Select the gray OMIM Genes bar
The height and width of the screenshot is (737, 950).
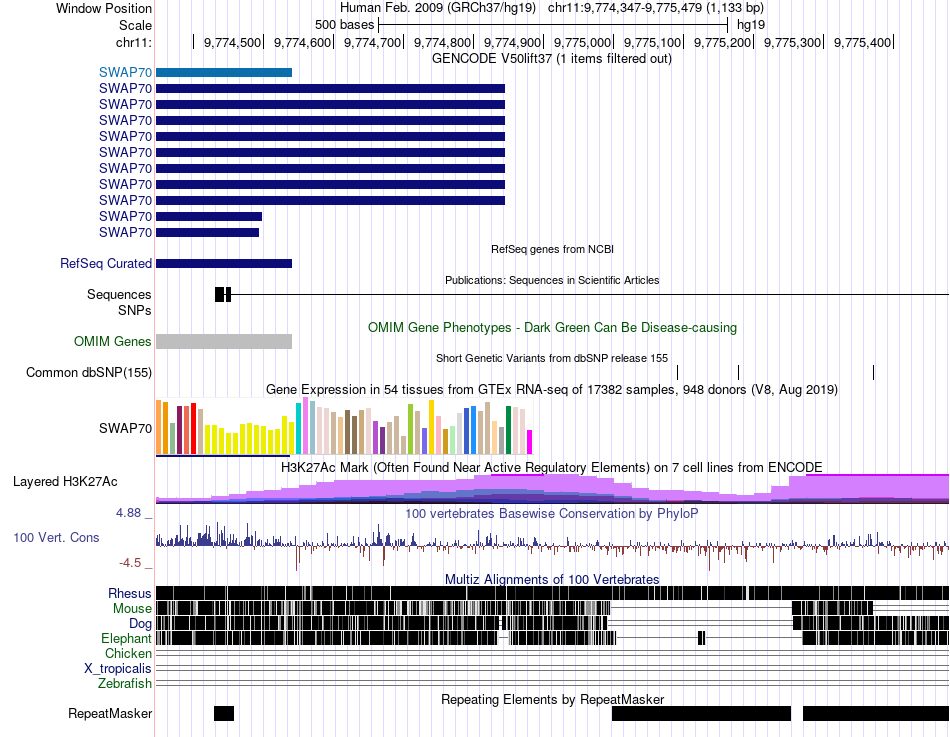tap(224, 341)
